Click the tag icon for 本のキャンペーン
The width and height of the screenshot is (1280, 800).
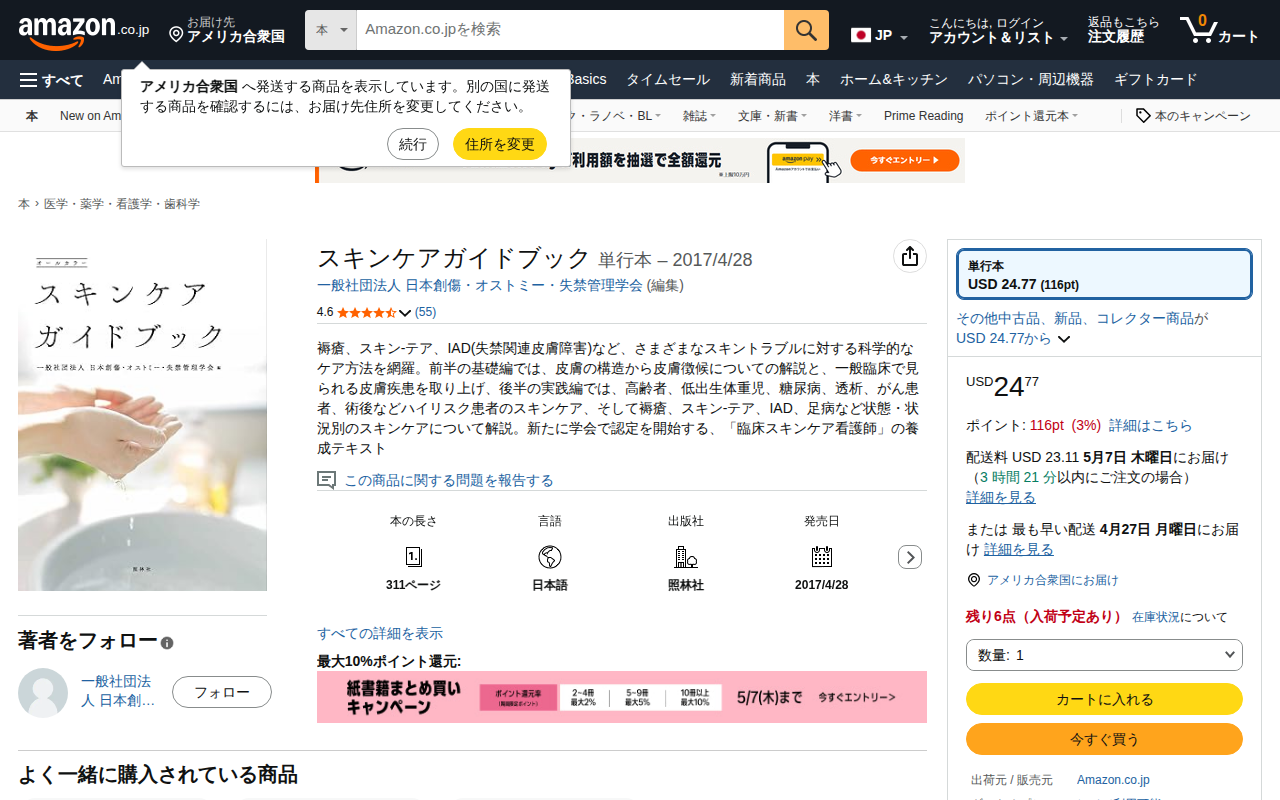(1143, 116)
